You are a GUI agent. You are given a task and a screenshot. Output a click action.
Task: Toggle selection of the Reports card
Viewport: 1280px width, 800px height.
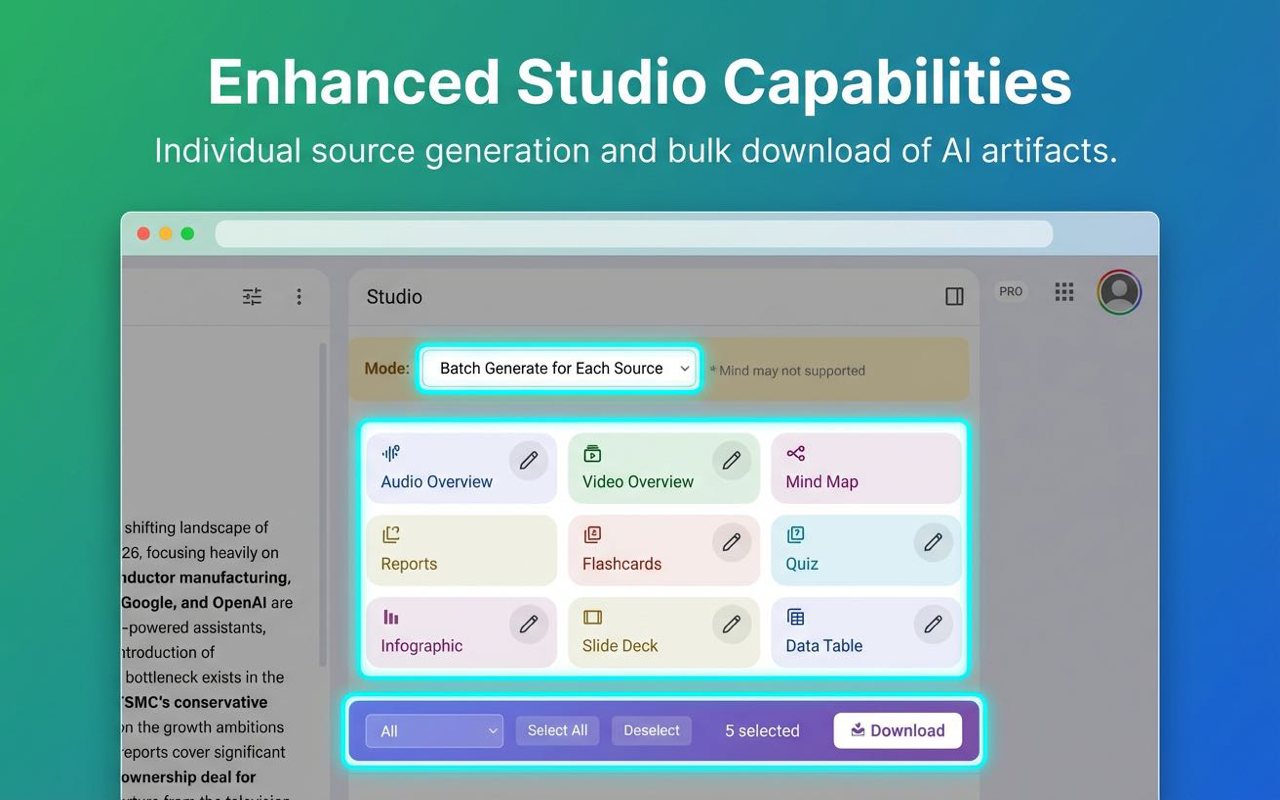pyautogui.click(x=440, y=563)
